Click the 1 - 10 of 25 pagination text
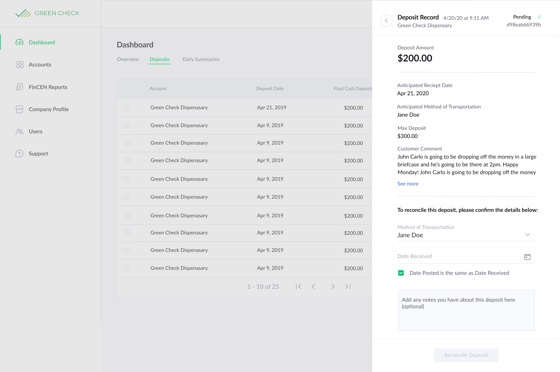Viewport: 560px width, 372px height. [263, 287]
